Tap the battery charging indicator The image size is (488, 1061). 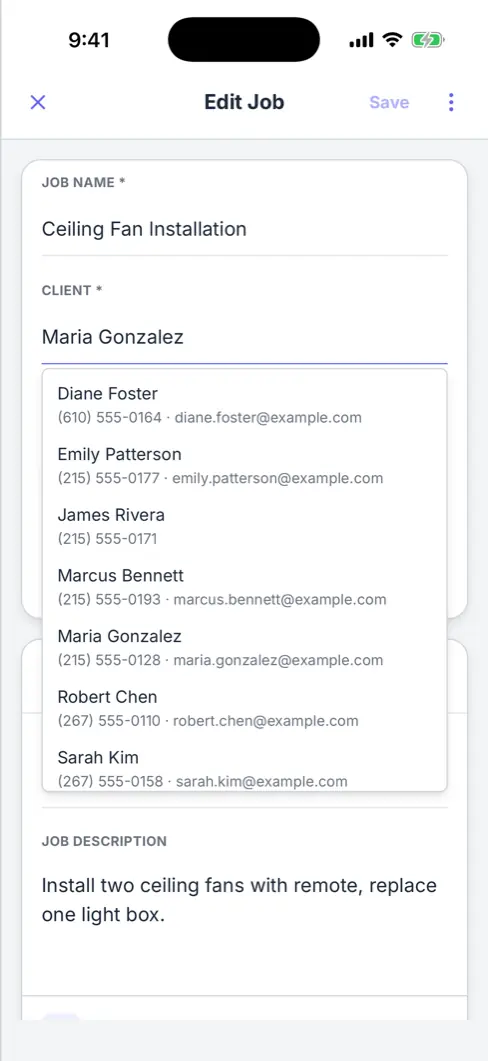pyautogui.click(x=427, y=40)
